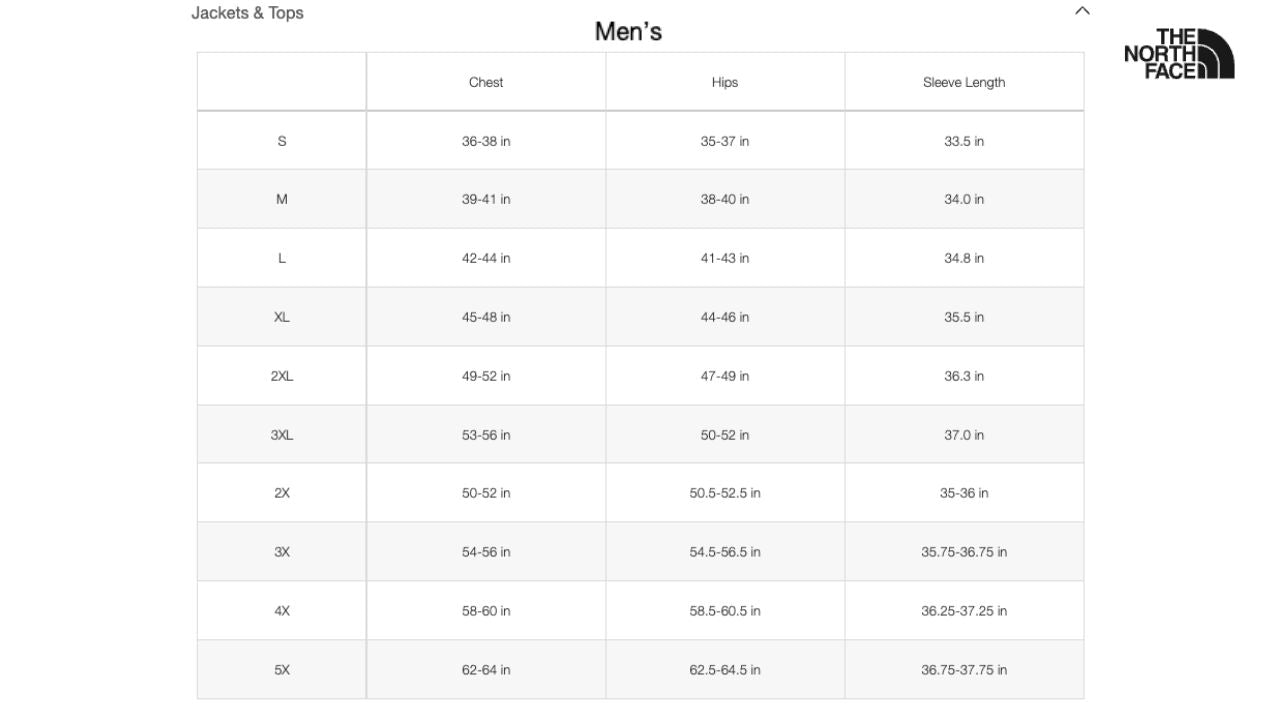Click the 36-38 in chest cell
1280x720 pixels.
[x=486, y=141]
